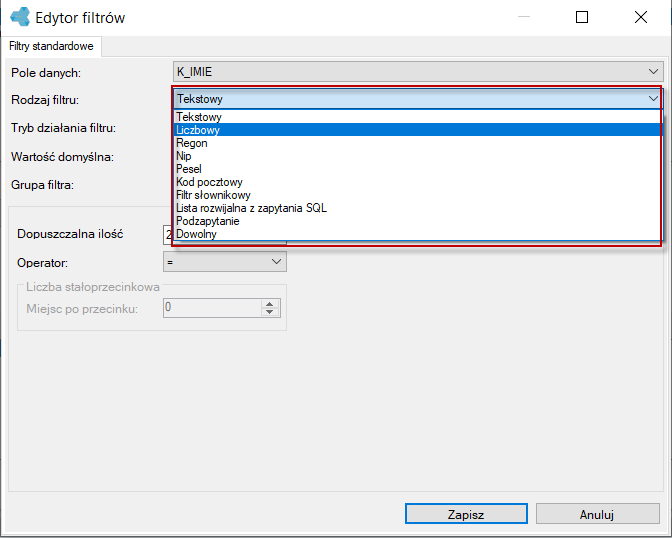Maximize the Edytor filtrów window

tap(582, 17)
